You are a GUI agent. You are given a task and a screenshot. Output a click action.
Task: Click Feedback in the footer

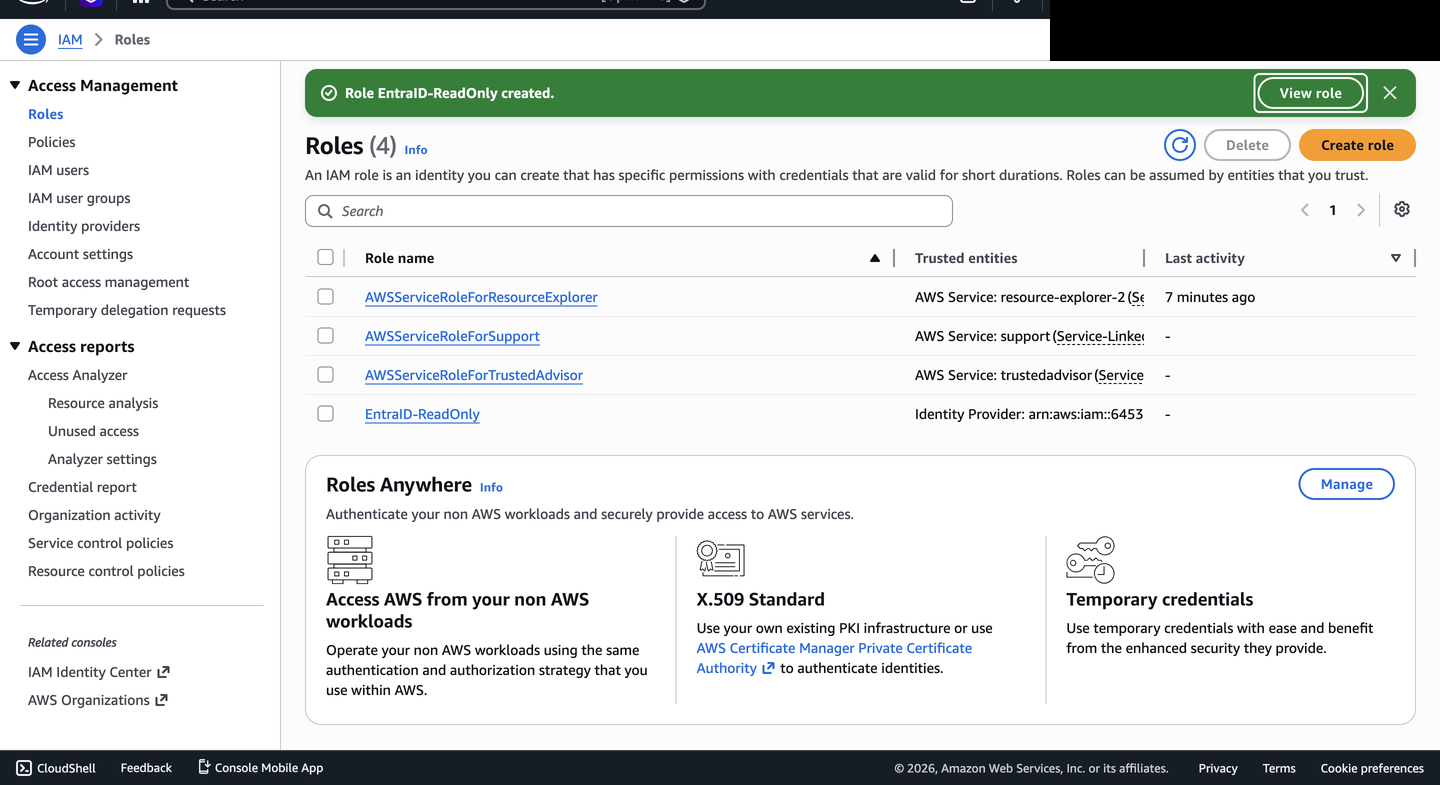146,768
